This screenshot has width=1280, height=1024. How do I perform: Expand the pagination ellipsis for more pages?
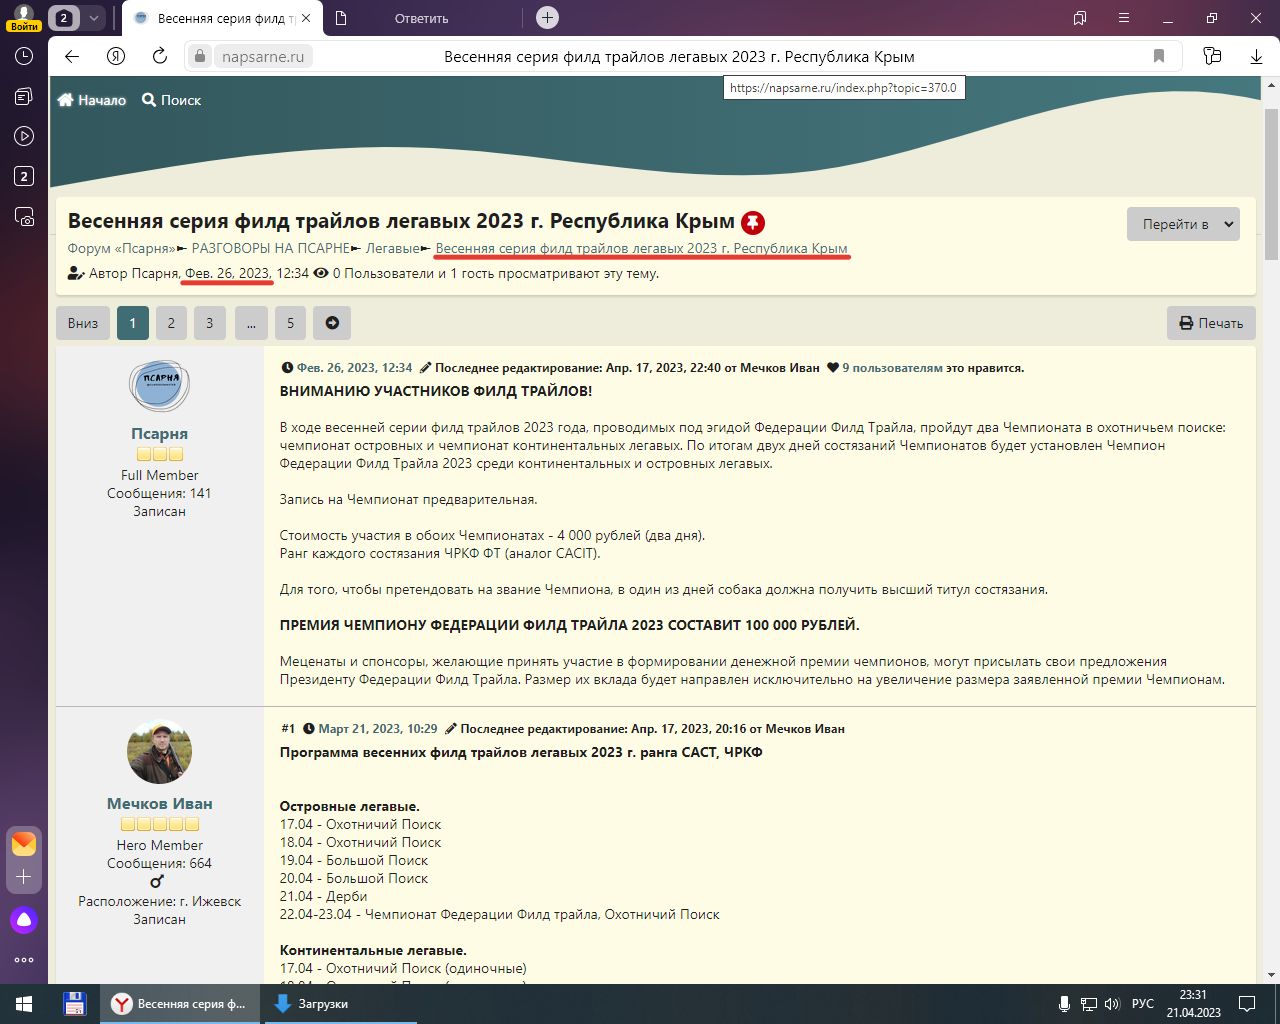(251, 323)
